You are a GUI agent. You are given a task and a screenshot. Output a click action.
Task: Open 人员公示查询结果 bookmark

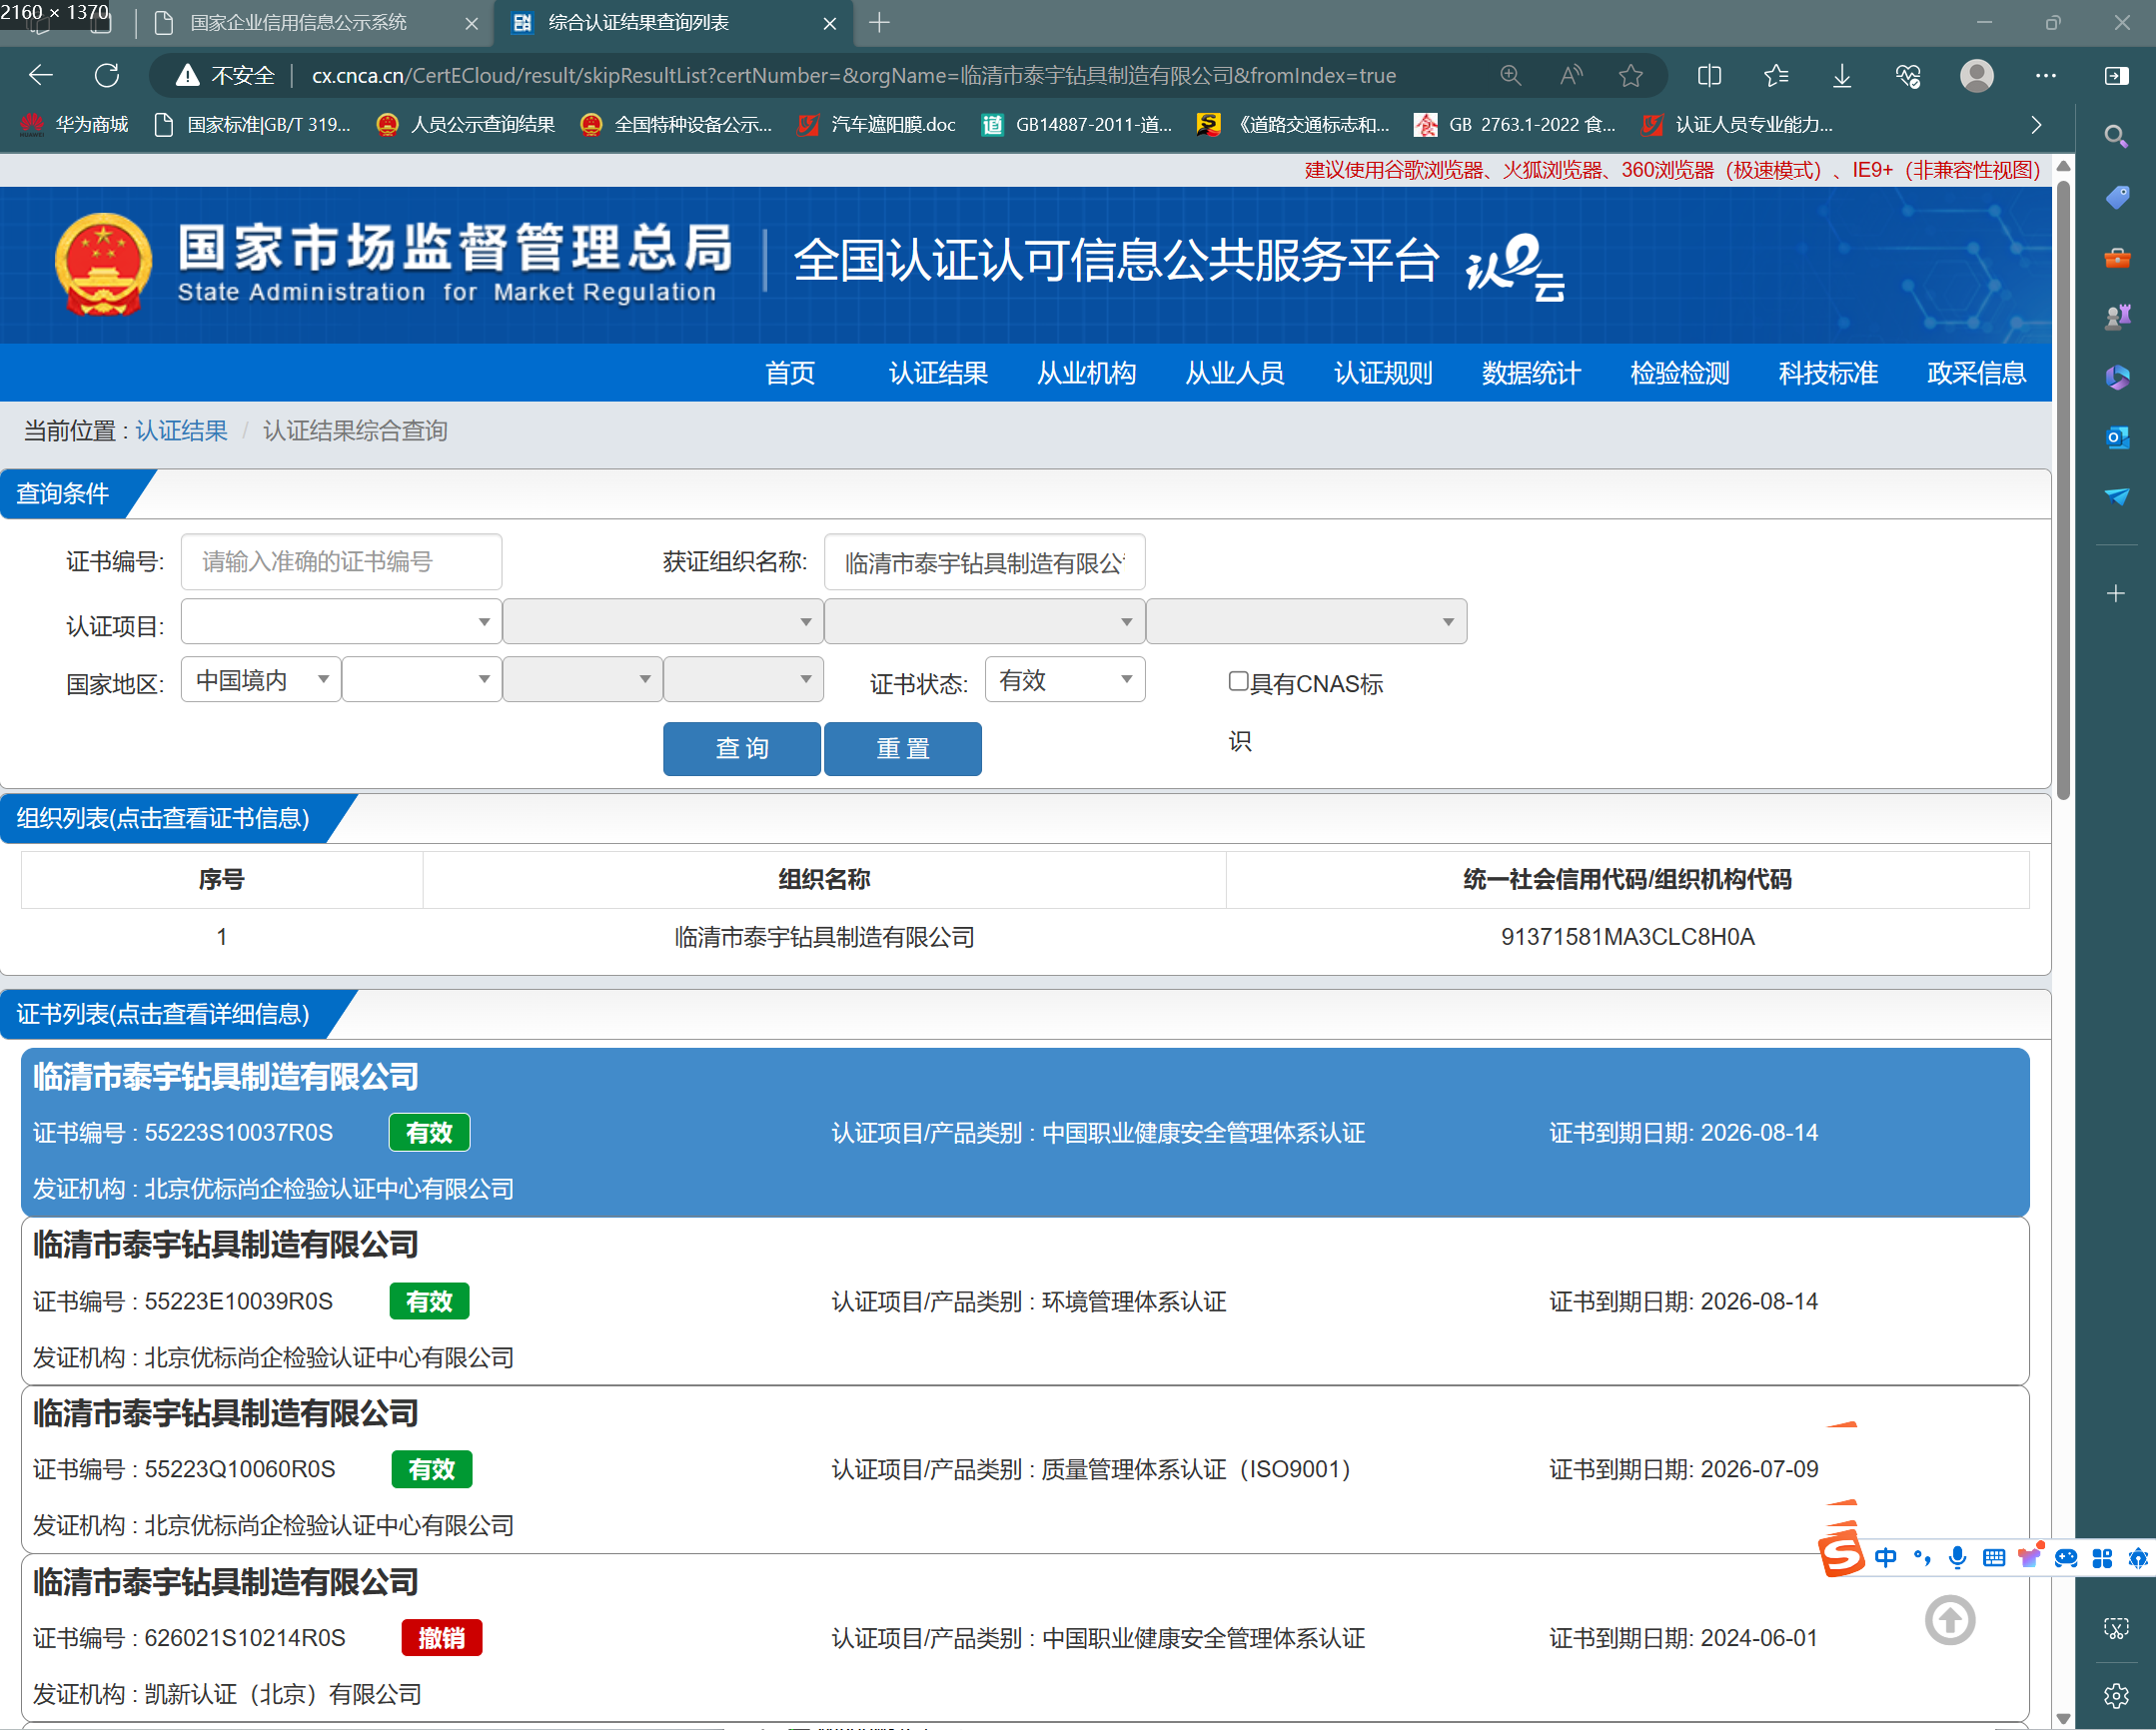point(466,124)
